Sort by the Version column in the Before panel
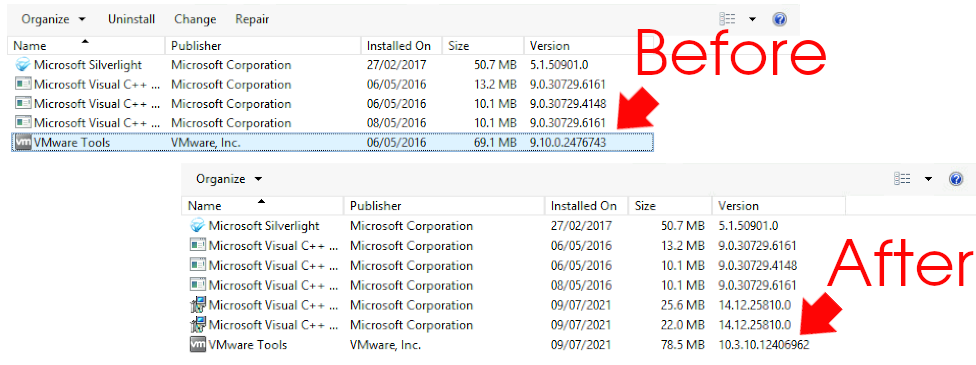 [579, 45]
